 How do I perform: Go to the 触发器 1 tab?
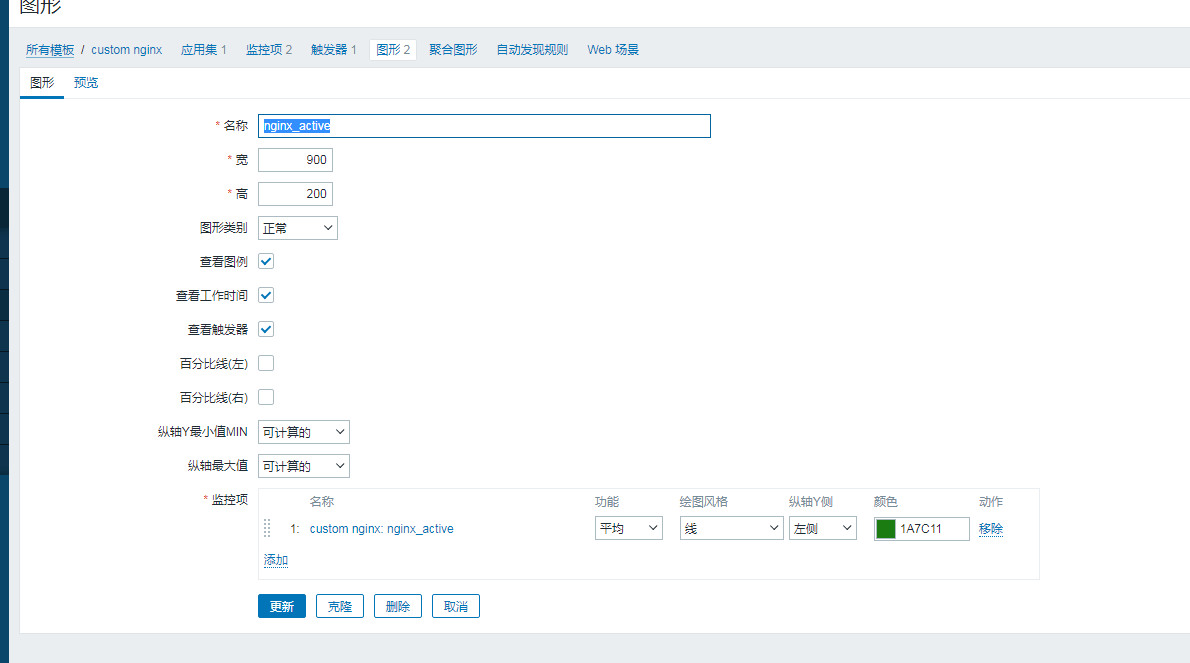334,49
